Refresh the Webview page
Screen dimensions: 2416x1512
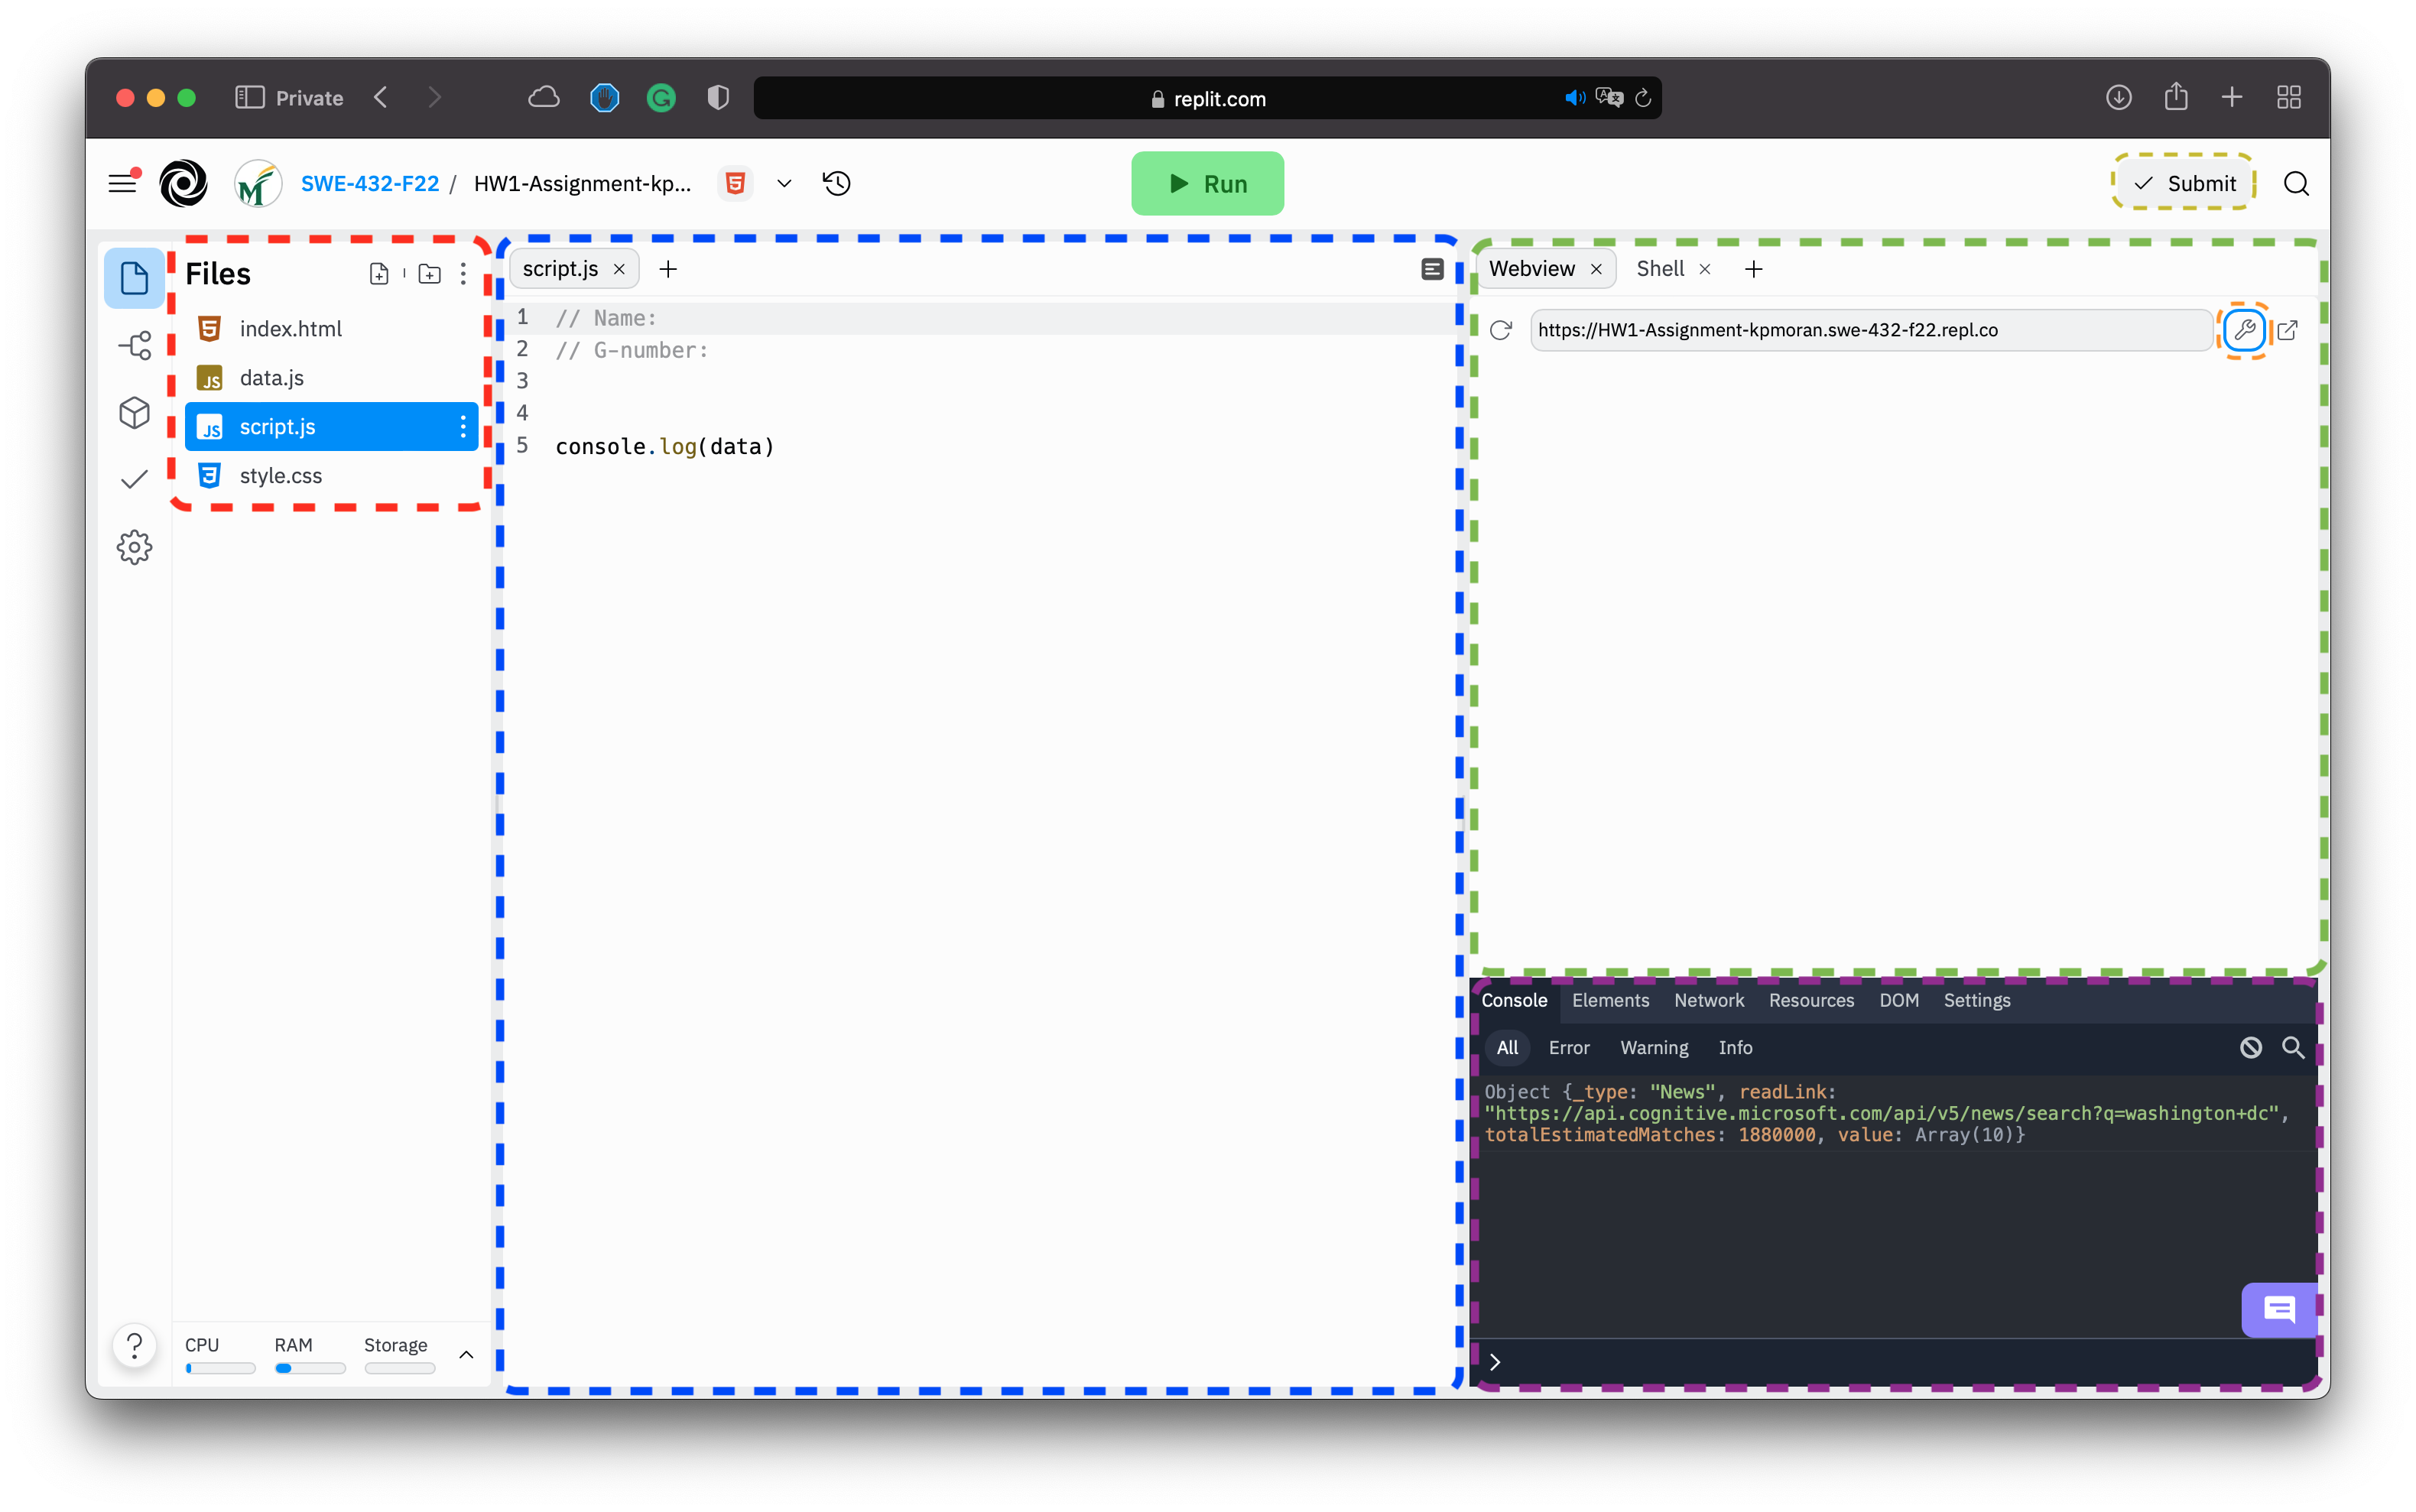point(1500,330)
